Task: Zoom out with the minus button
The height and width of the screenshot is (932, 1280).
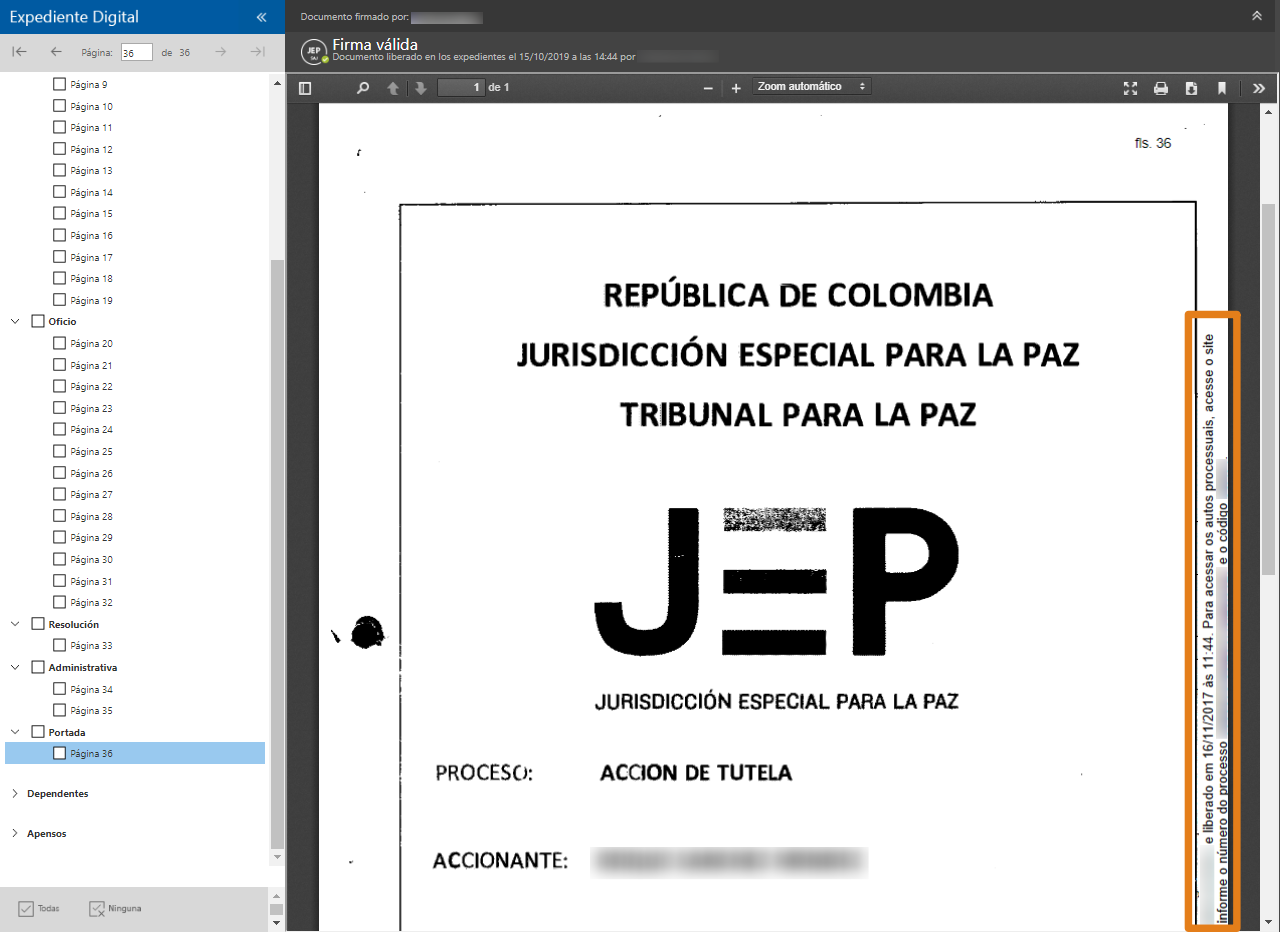Action: [708, 88]
